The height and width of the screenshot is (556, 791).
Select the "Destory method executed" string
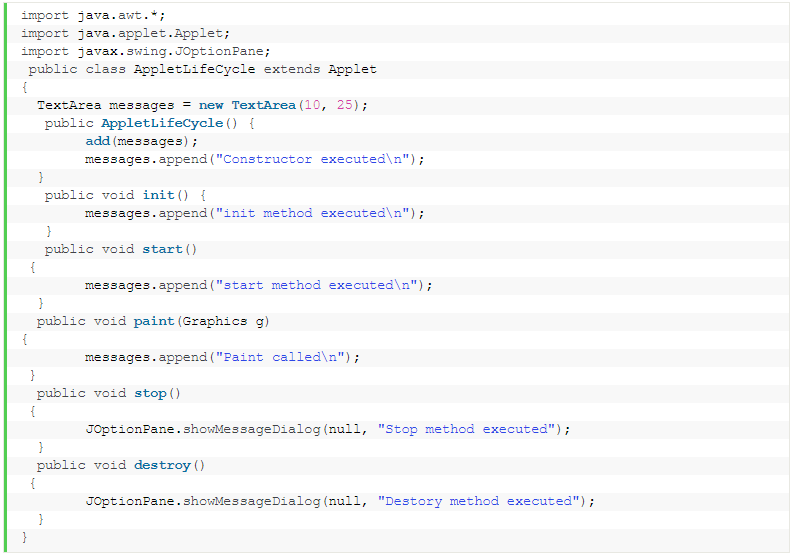pyautogui.click(x=478, y=502)
